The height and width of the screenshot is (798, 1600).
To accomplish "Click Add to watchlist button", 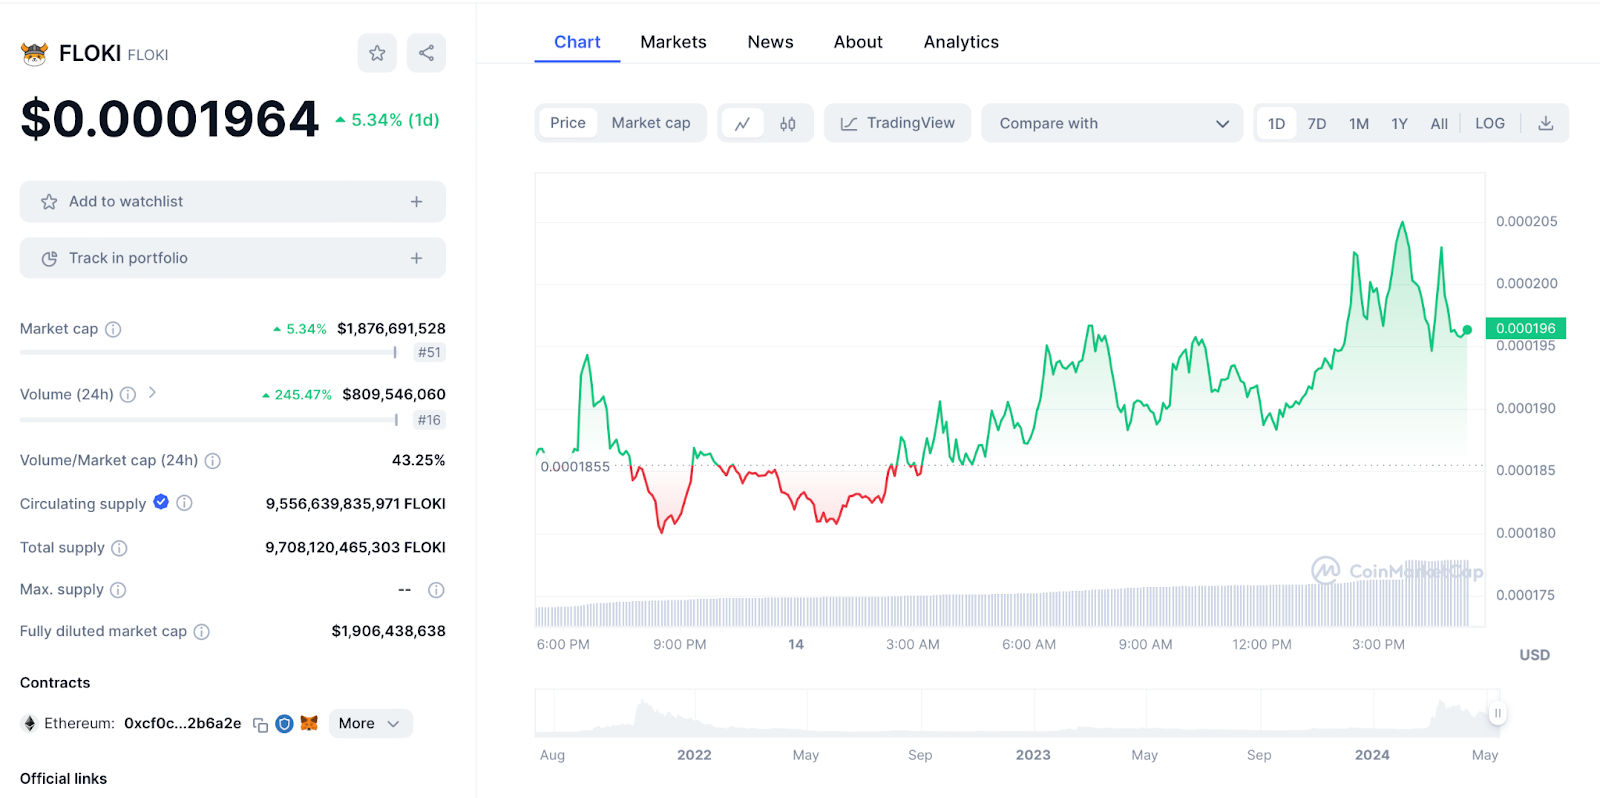I will (x=233, y=202).
